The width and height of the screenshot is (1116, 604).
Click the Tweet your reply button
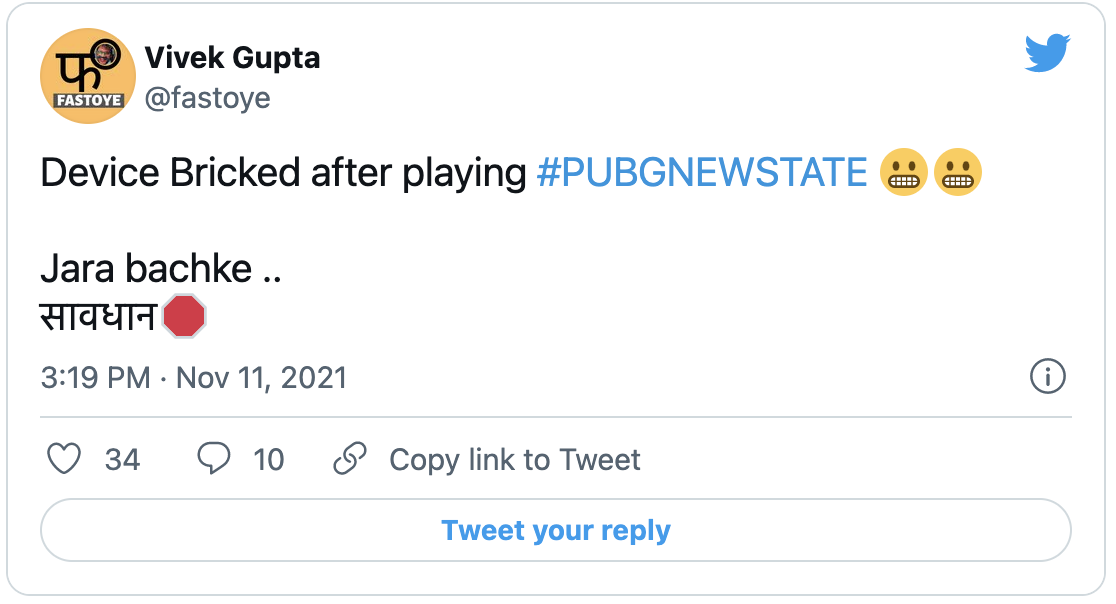(556, 531)
